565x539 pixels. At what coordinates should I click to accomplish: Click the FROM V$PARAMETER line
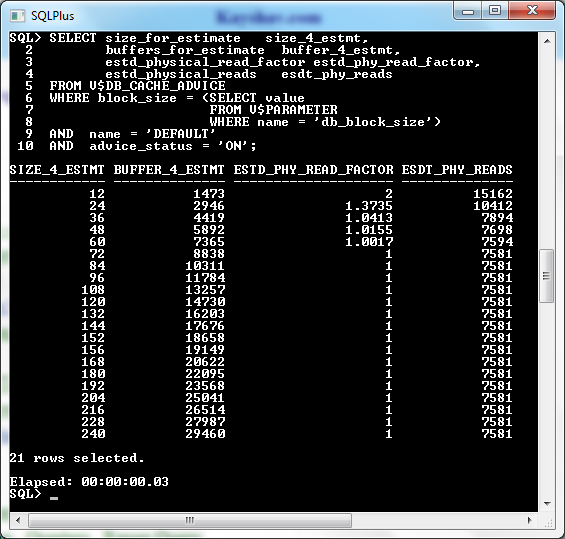[x=273, y=110]
